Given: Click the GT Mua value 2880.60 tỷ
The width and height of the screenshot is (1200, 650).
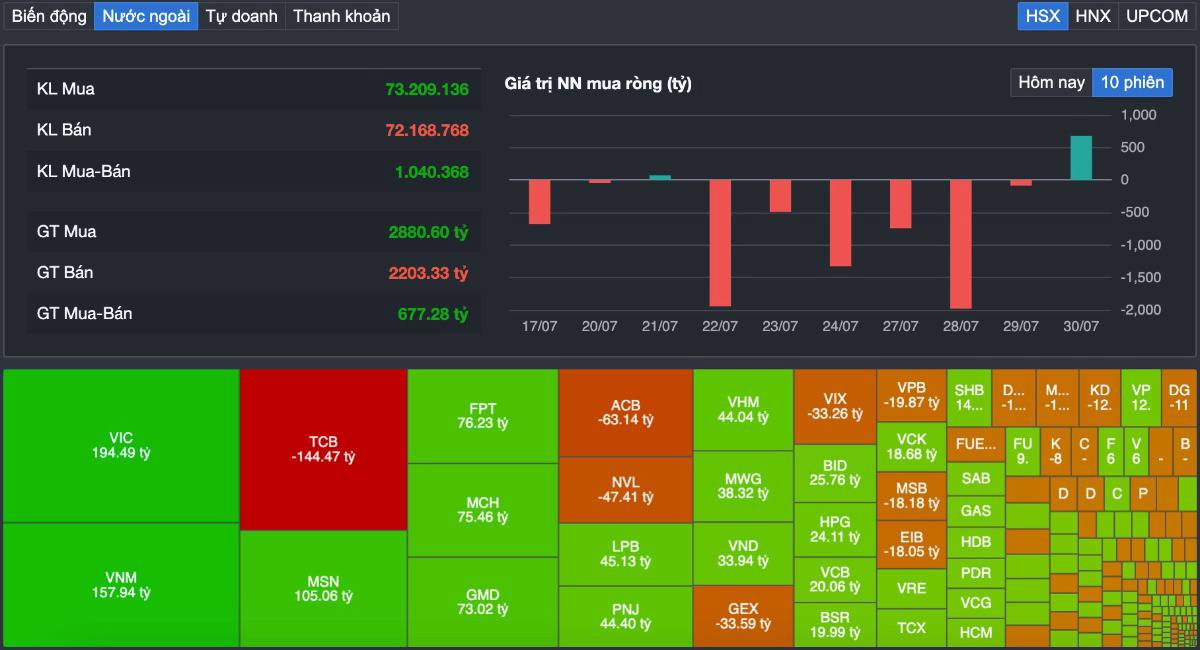Looking at the screenshot, I should 429,232.
